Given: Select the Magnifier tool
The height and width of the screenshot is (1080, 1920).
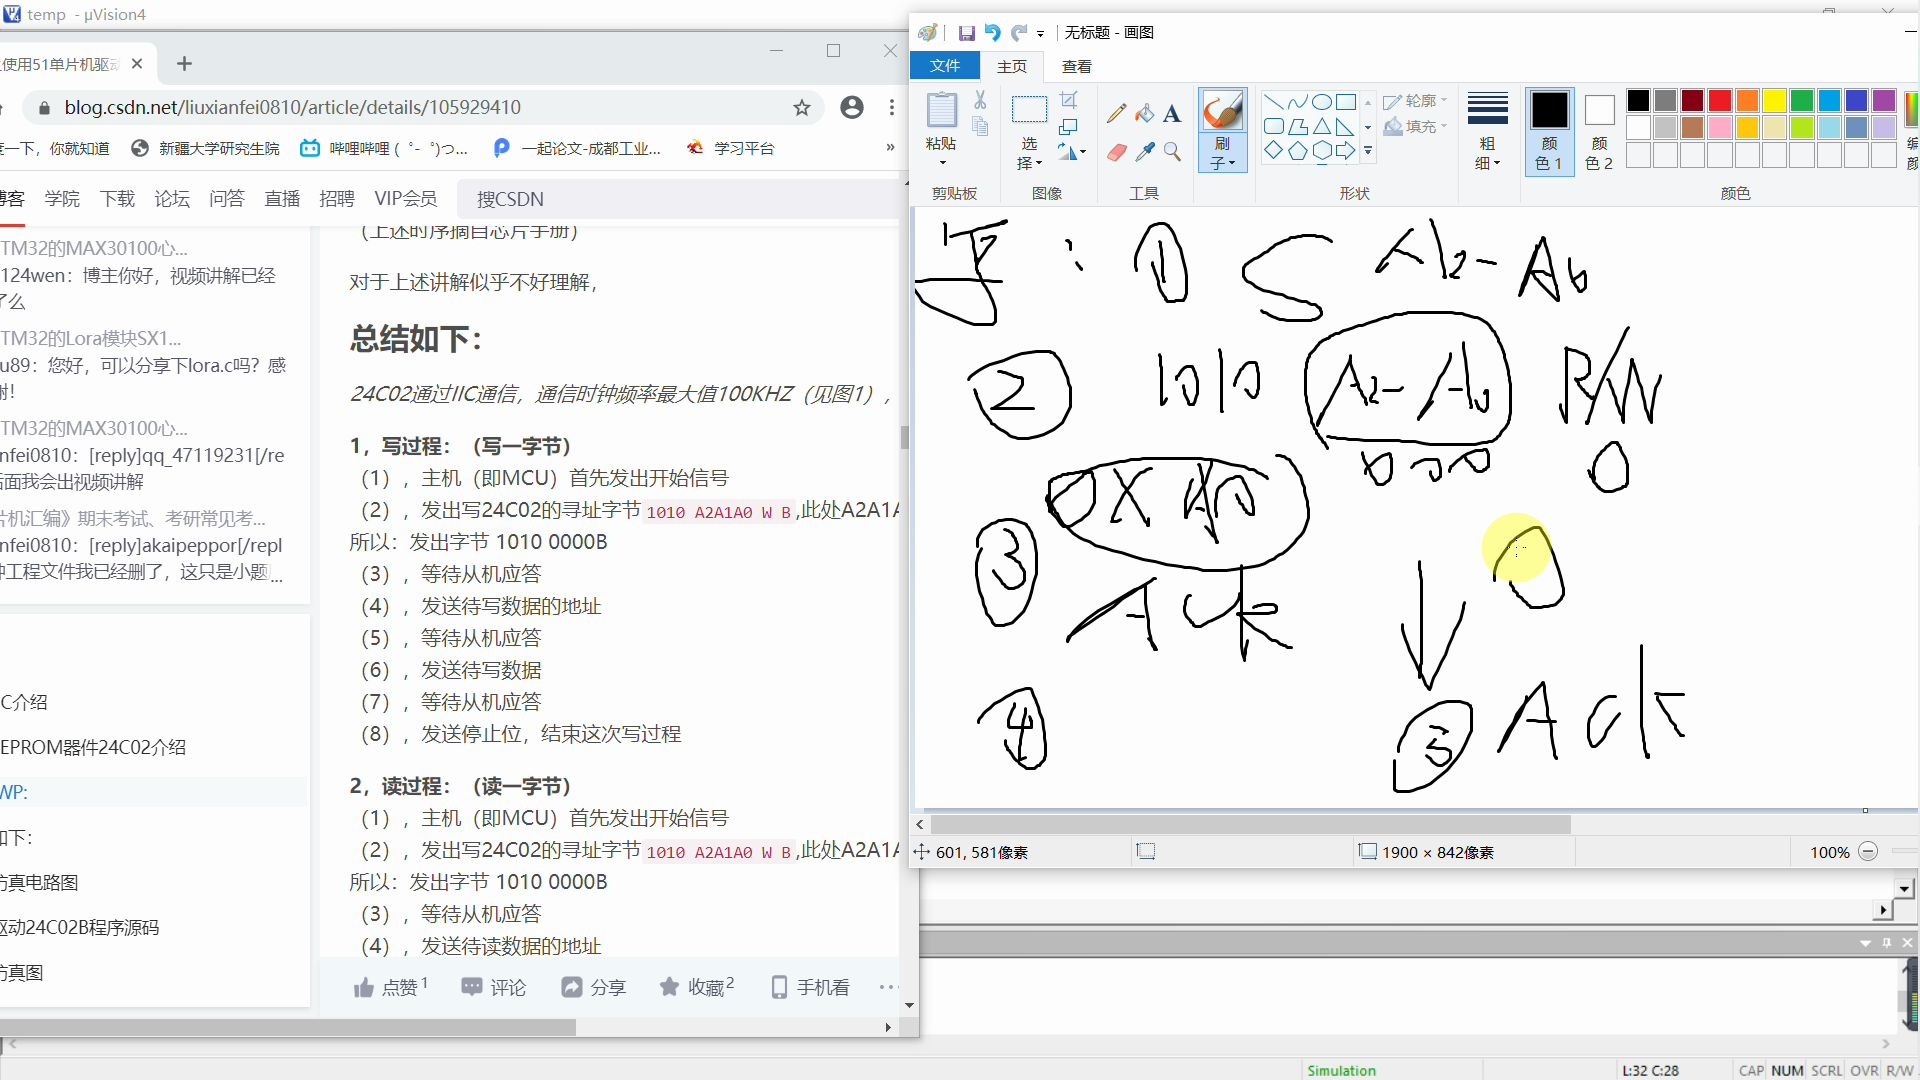Looking at the screenshot, I should (x=1172, y=152).
